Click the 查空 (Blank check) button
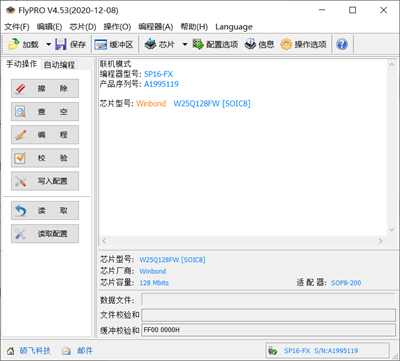The image size is (400, 361). [45, 111]
